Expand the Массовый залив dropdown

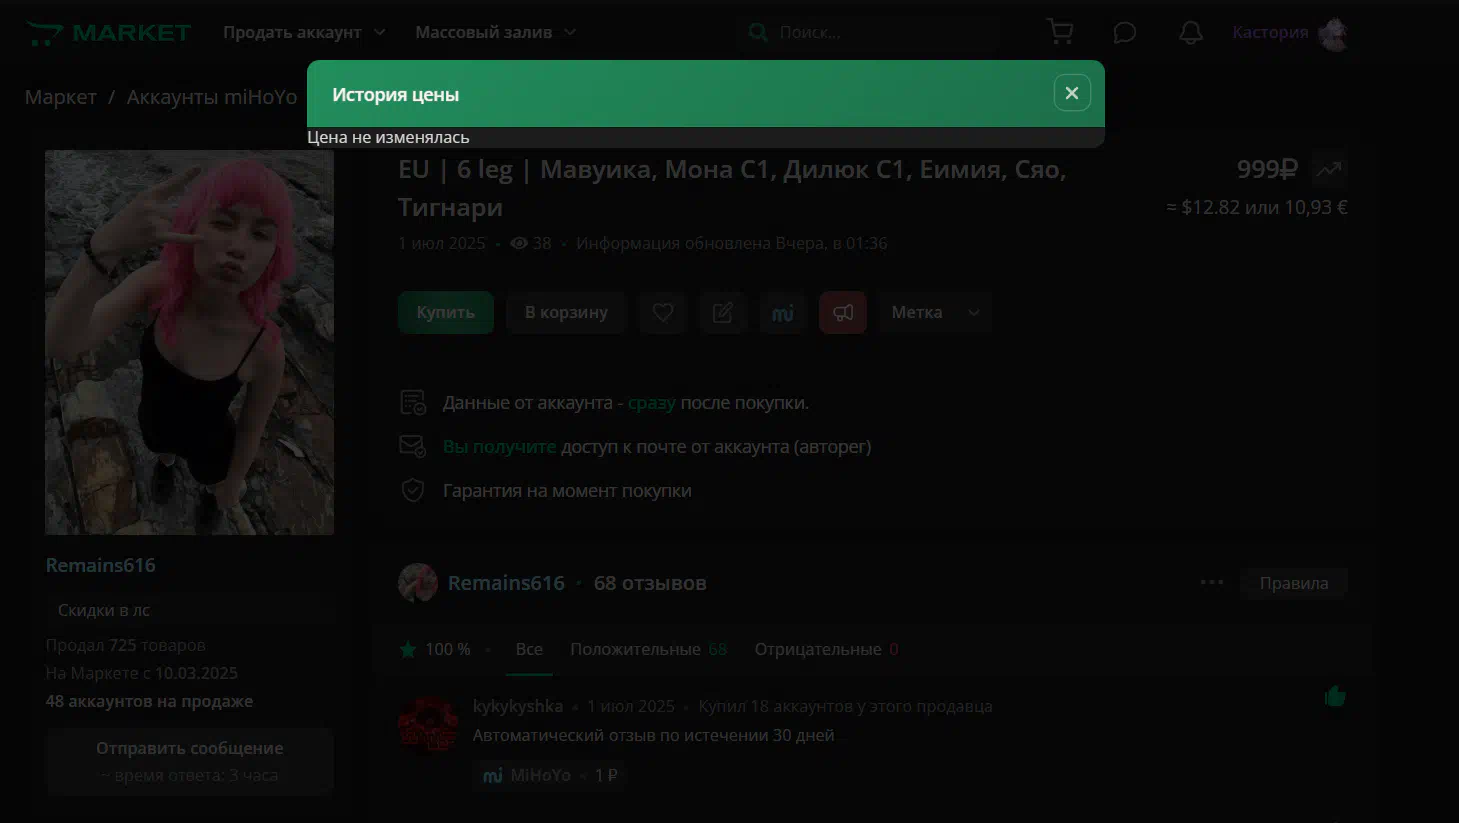pos(495,32)
